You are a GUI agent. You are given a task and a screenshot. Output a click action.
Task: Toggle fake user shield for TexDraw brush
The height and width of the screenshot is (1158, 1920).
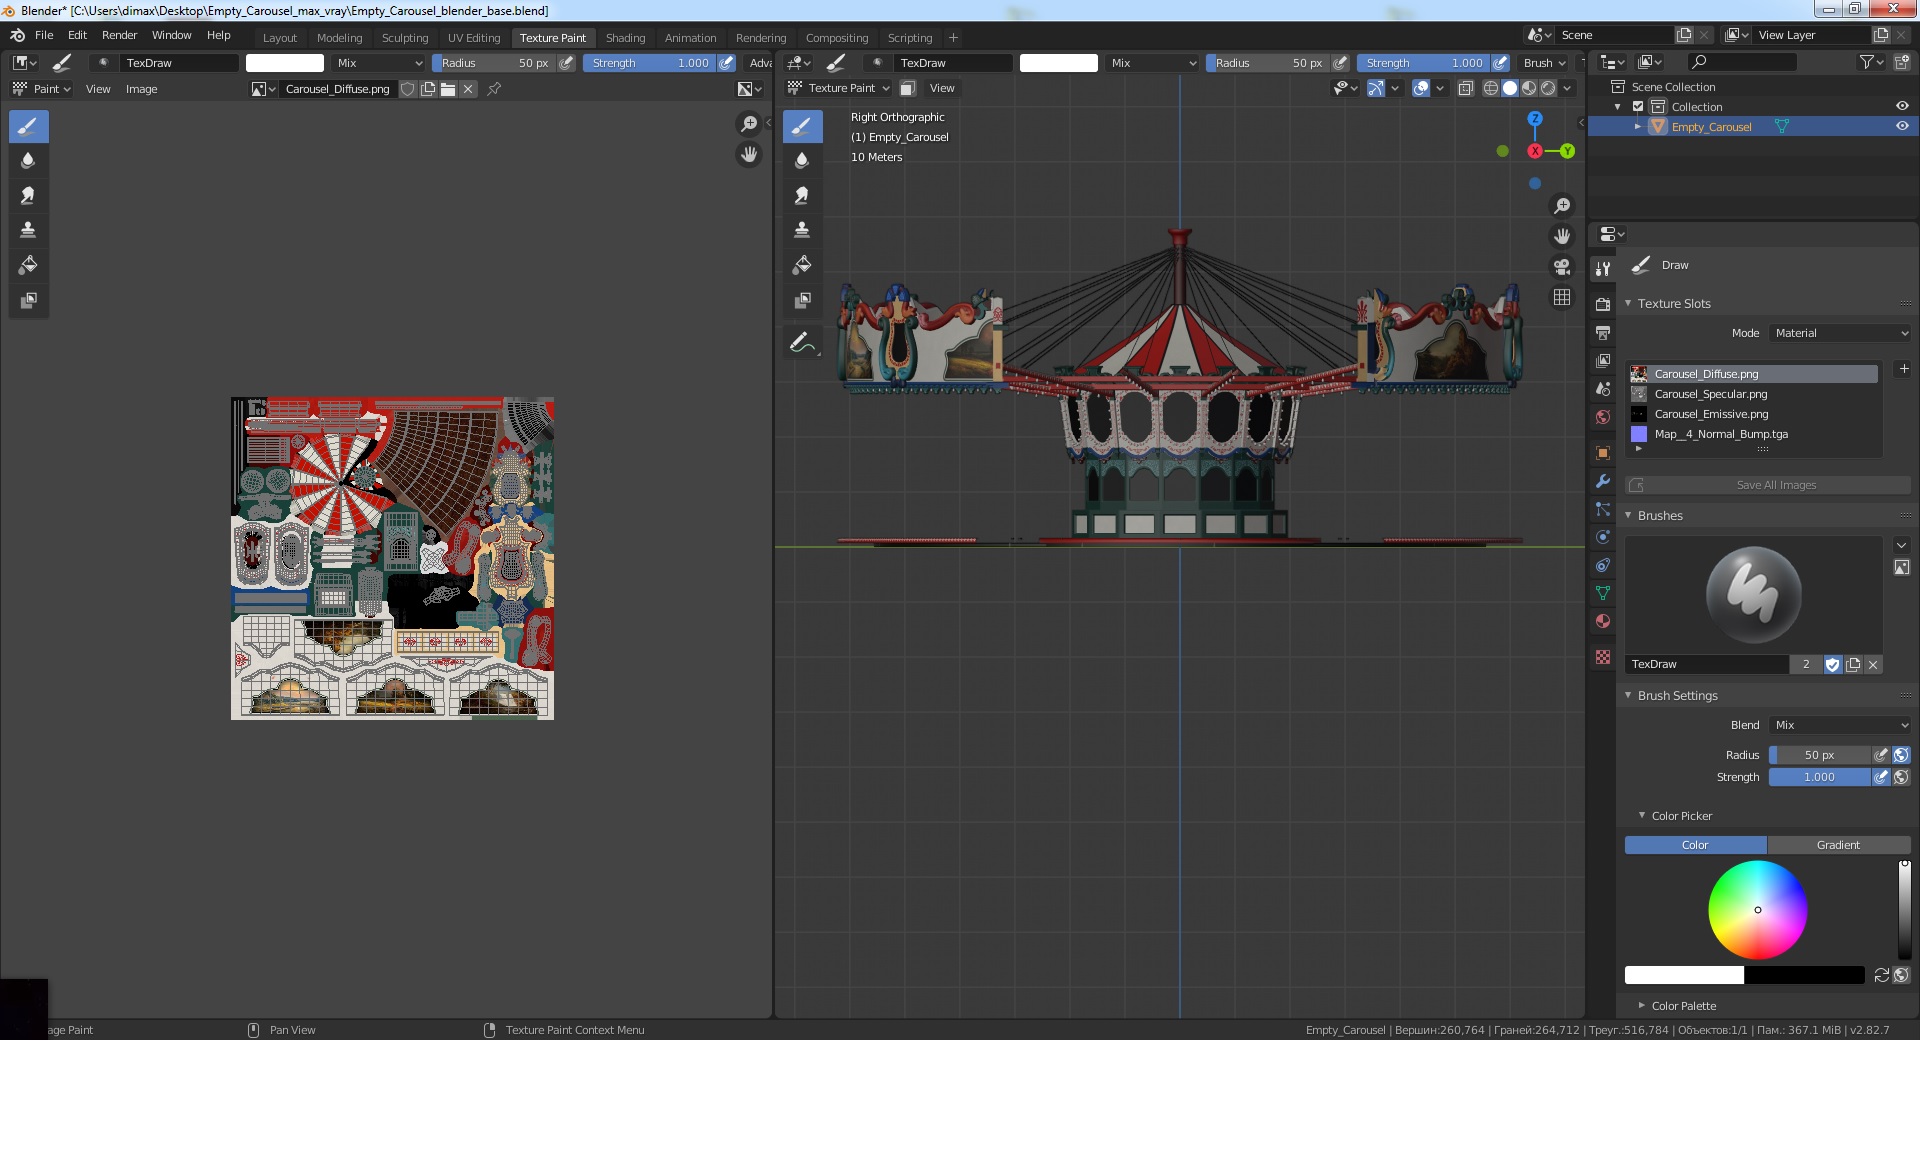point(1833,665)
